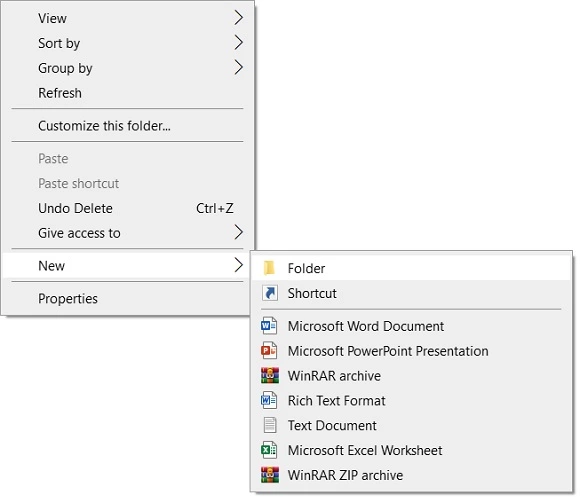Click the Rich Text Format icon
The image size is (580, 499).
pos(269,401)
